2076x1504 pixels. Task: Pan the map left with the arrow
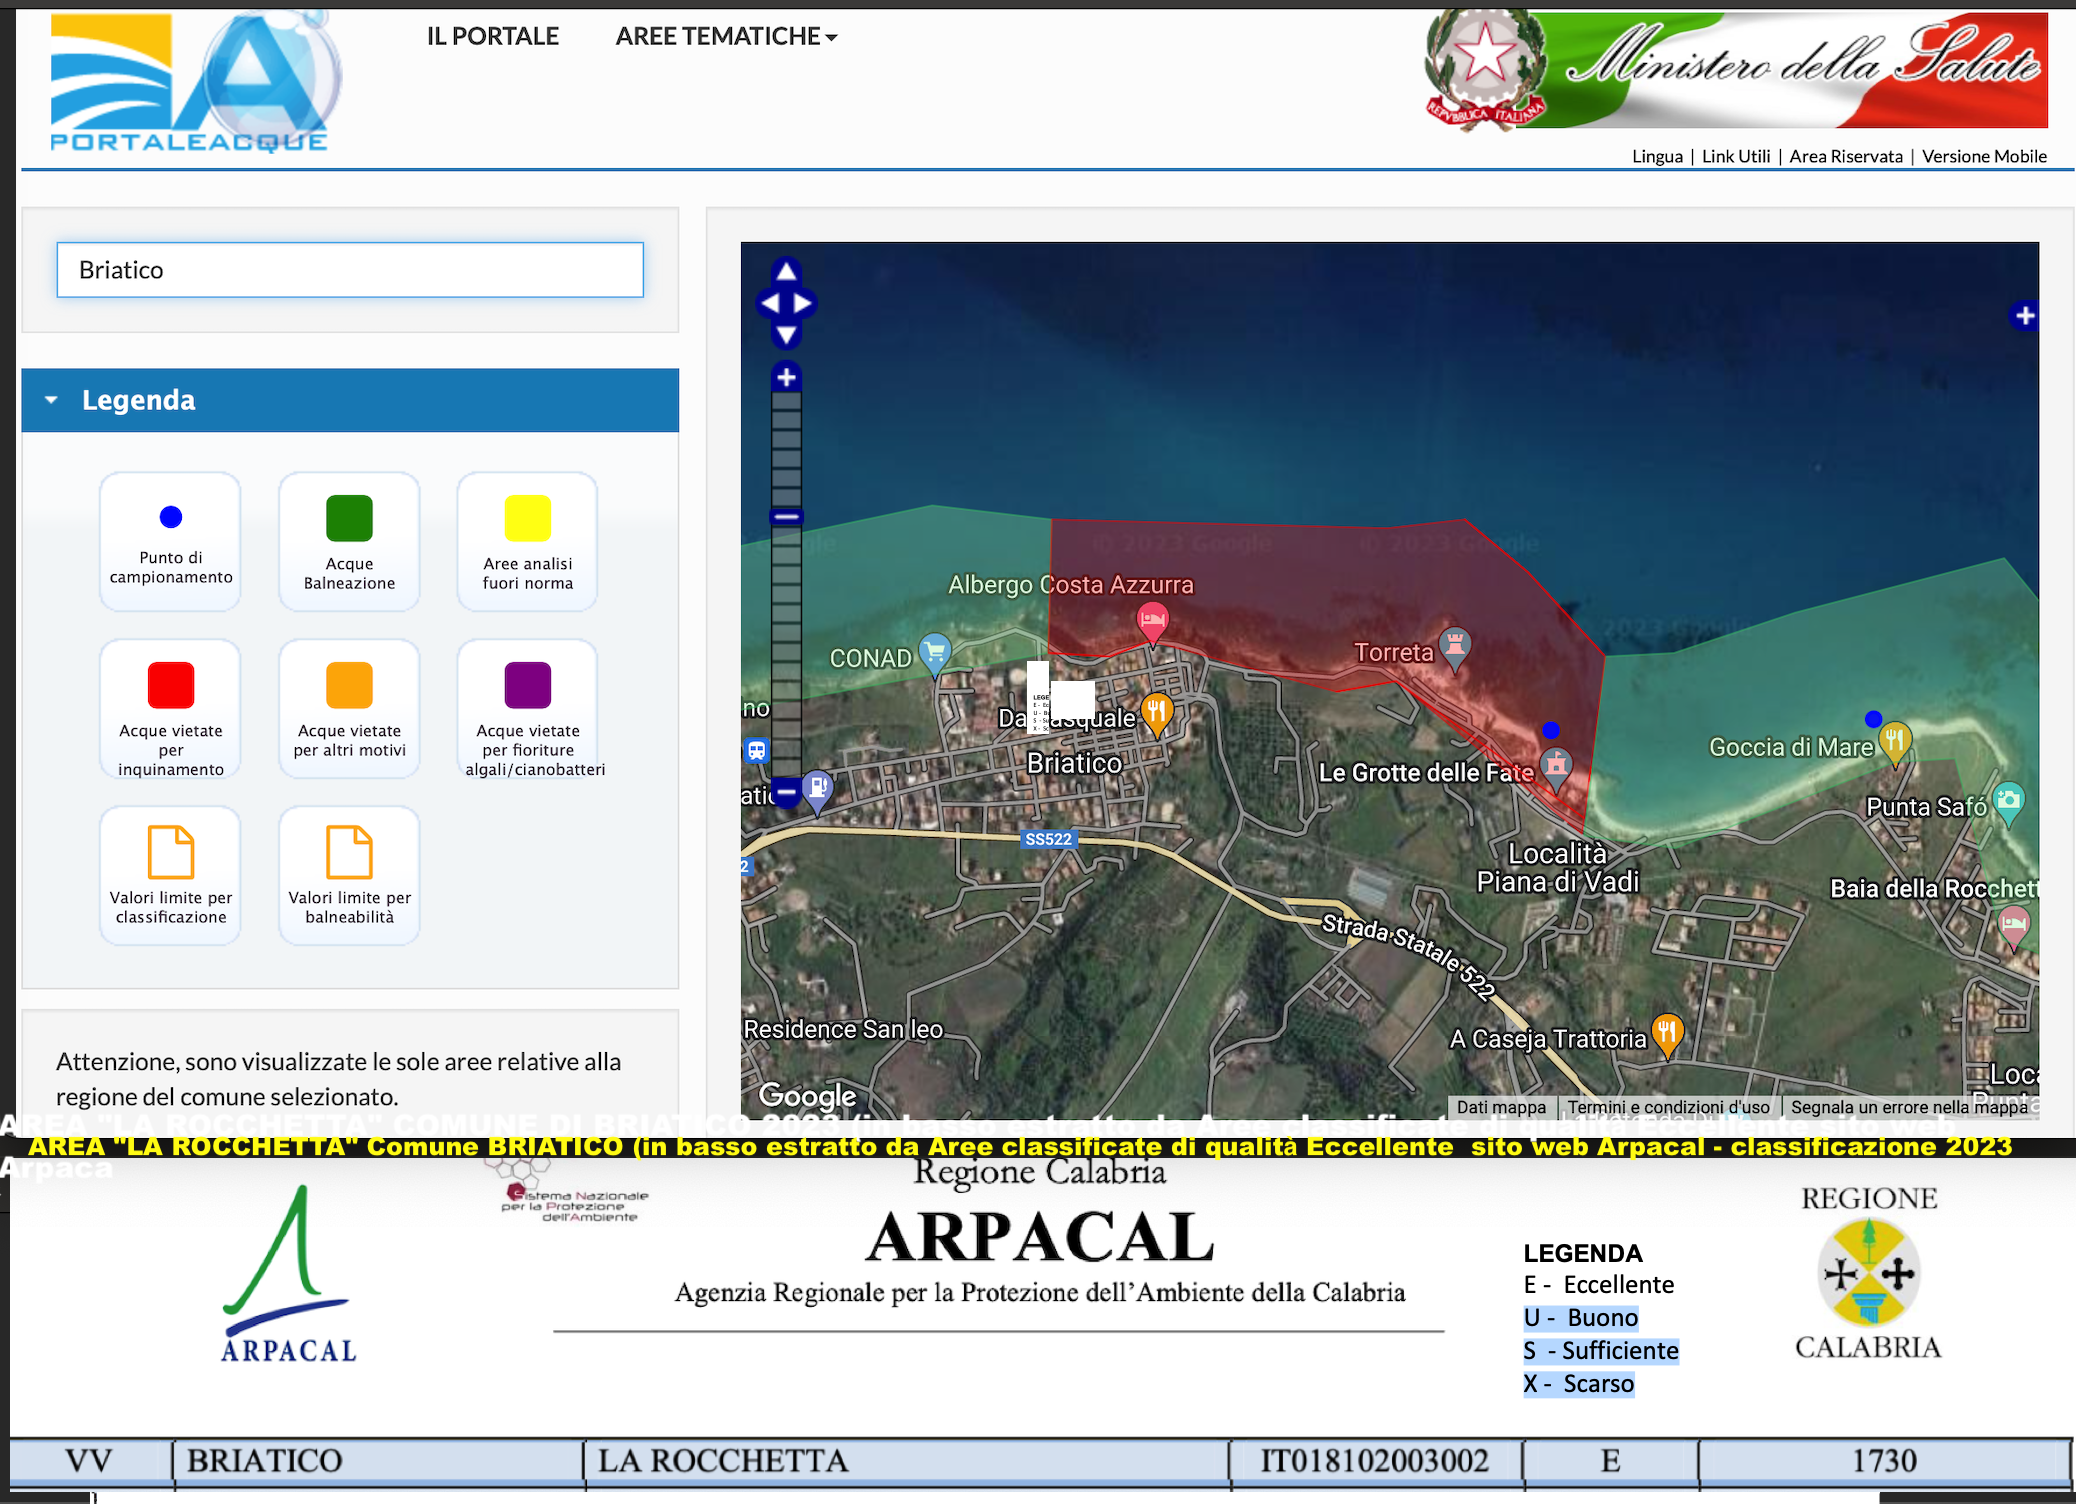[769, 303]
